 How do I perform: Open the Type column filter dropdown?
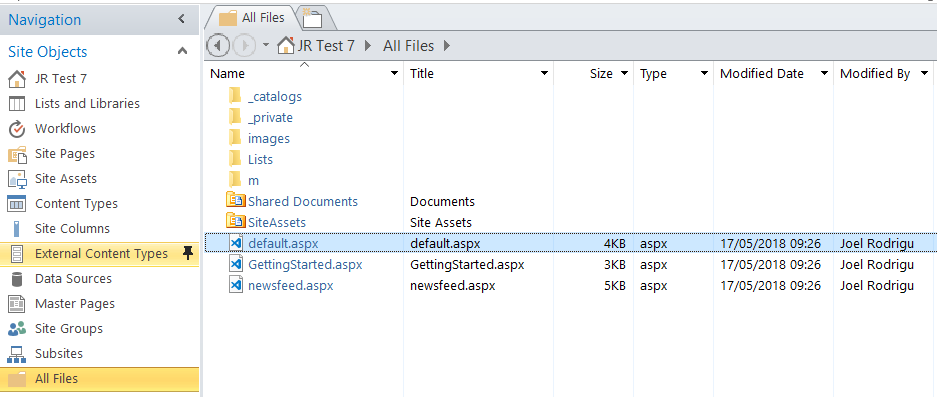pyautogui.click(x=705, y=74)
